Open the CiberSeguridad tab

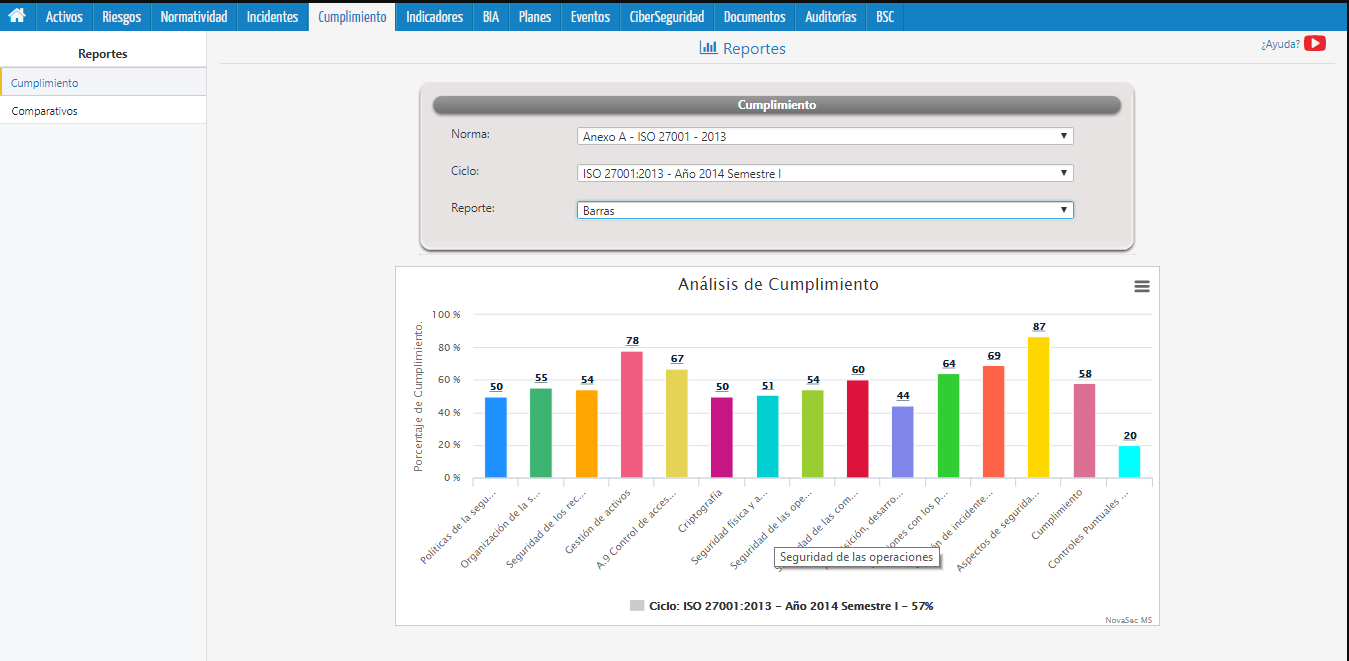(666, 16)
